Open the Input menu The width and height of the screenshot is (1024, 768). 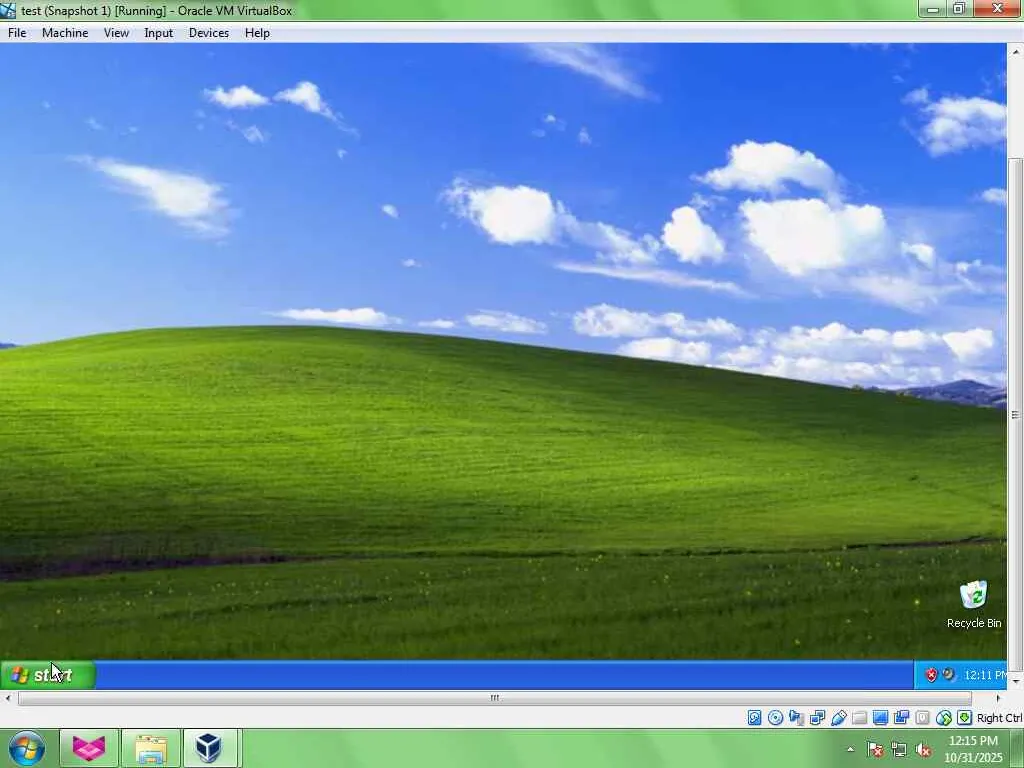tap(158, 33)
